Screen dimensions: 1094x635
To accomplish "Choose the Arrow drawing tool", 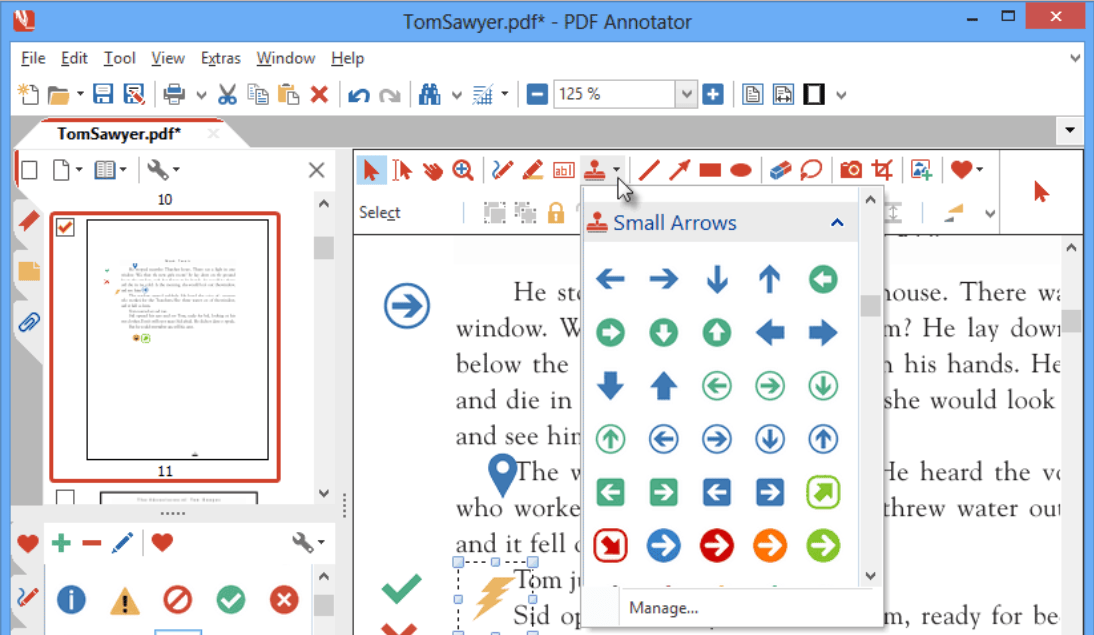I will pyautogui.click(x=679, y=170).
